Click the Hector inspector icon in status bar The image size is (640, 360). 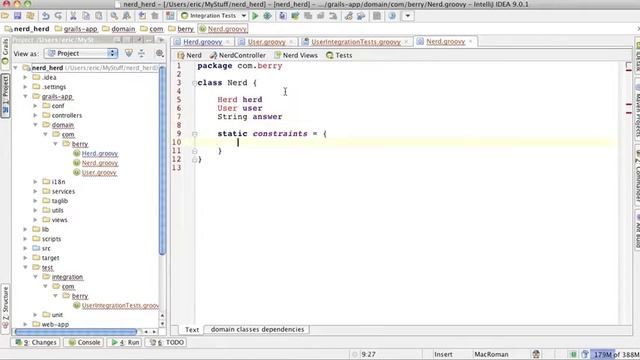(x=536, y=354)
